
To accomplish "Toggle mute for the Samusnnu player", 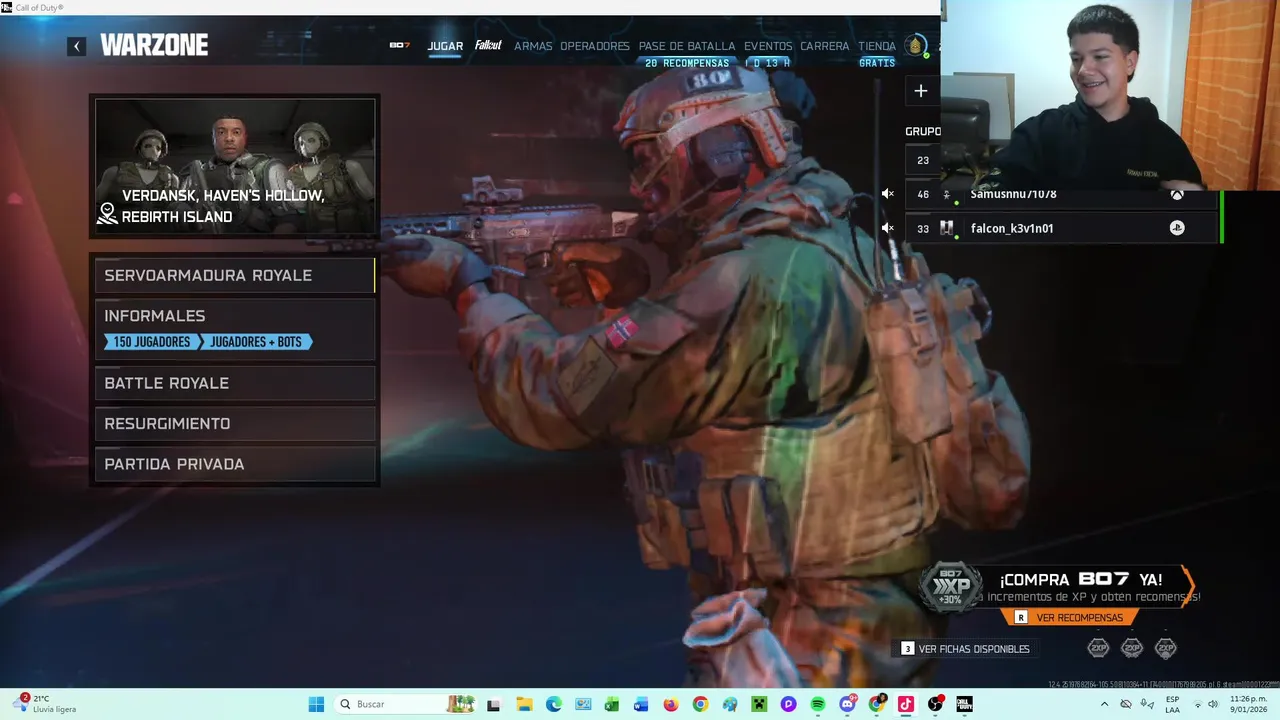I will 887,194.
